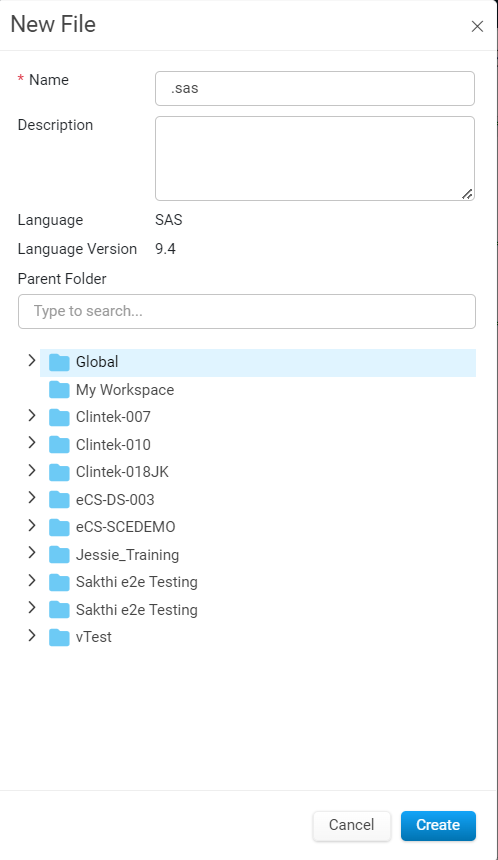Image resolution: width=498 pixels, height=860 pixels.
Task: Click the Global folder icon
Action: 59,362
